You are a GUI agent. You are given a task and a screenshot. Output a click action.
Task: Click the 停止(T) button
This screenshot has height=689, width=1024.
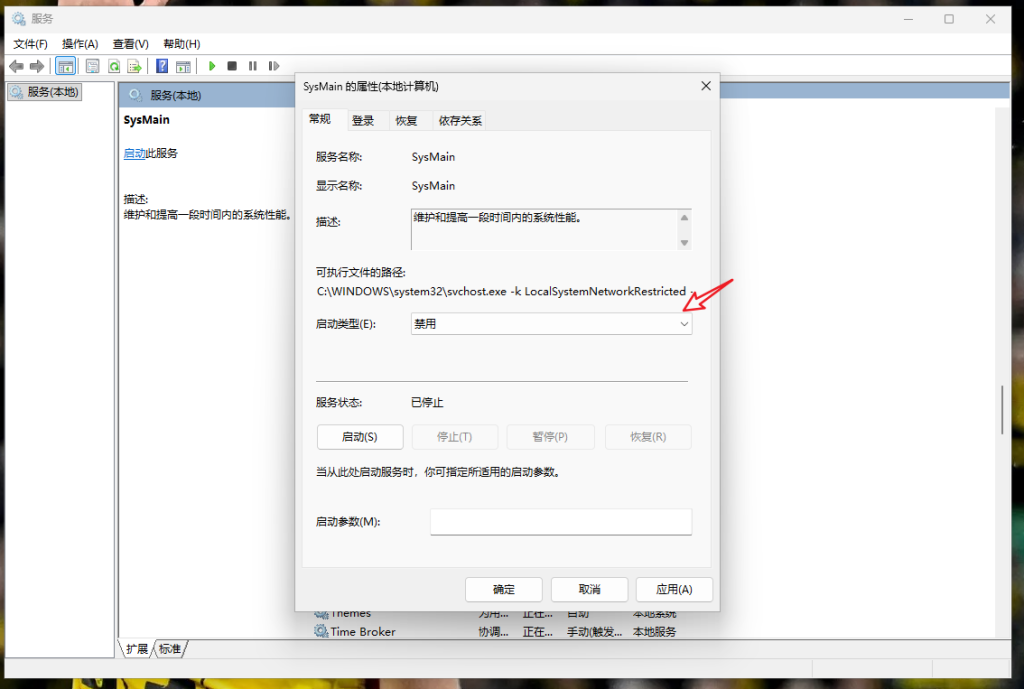tap(455, 437)
